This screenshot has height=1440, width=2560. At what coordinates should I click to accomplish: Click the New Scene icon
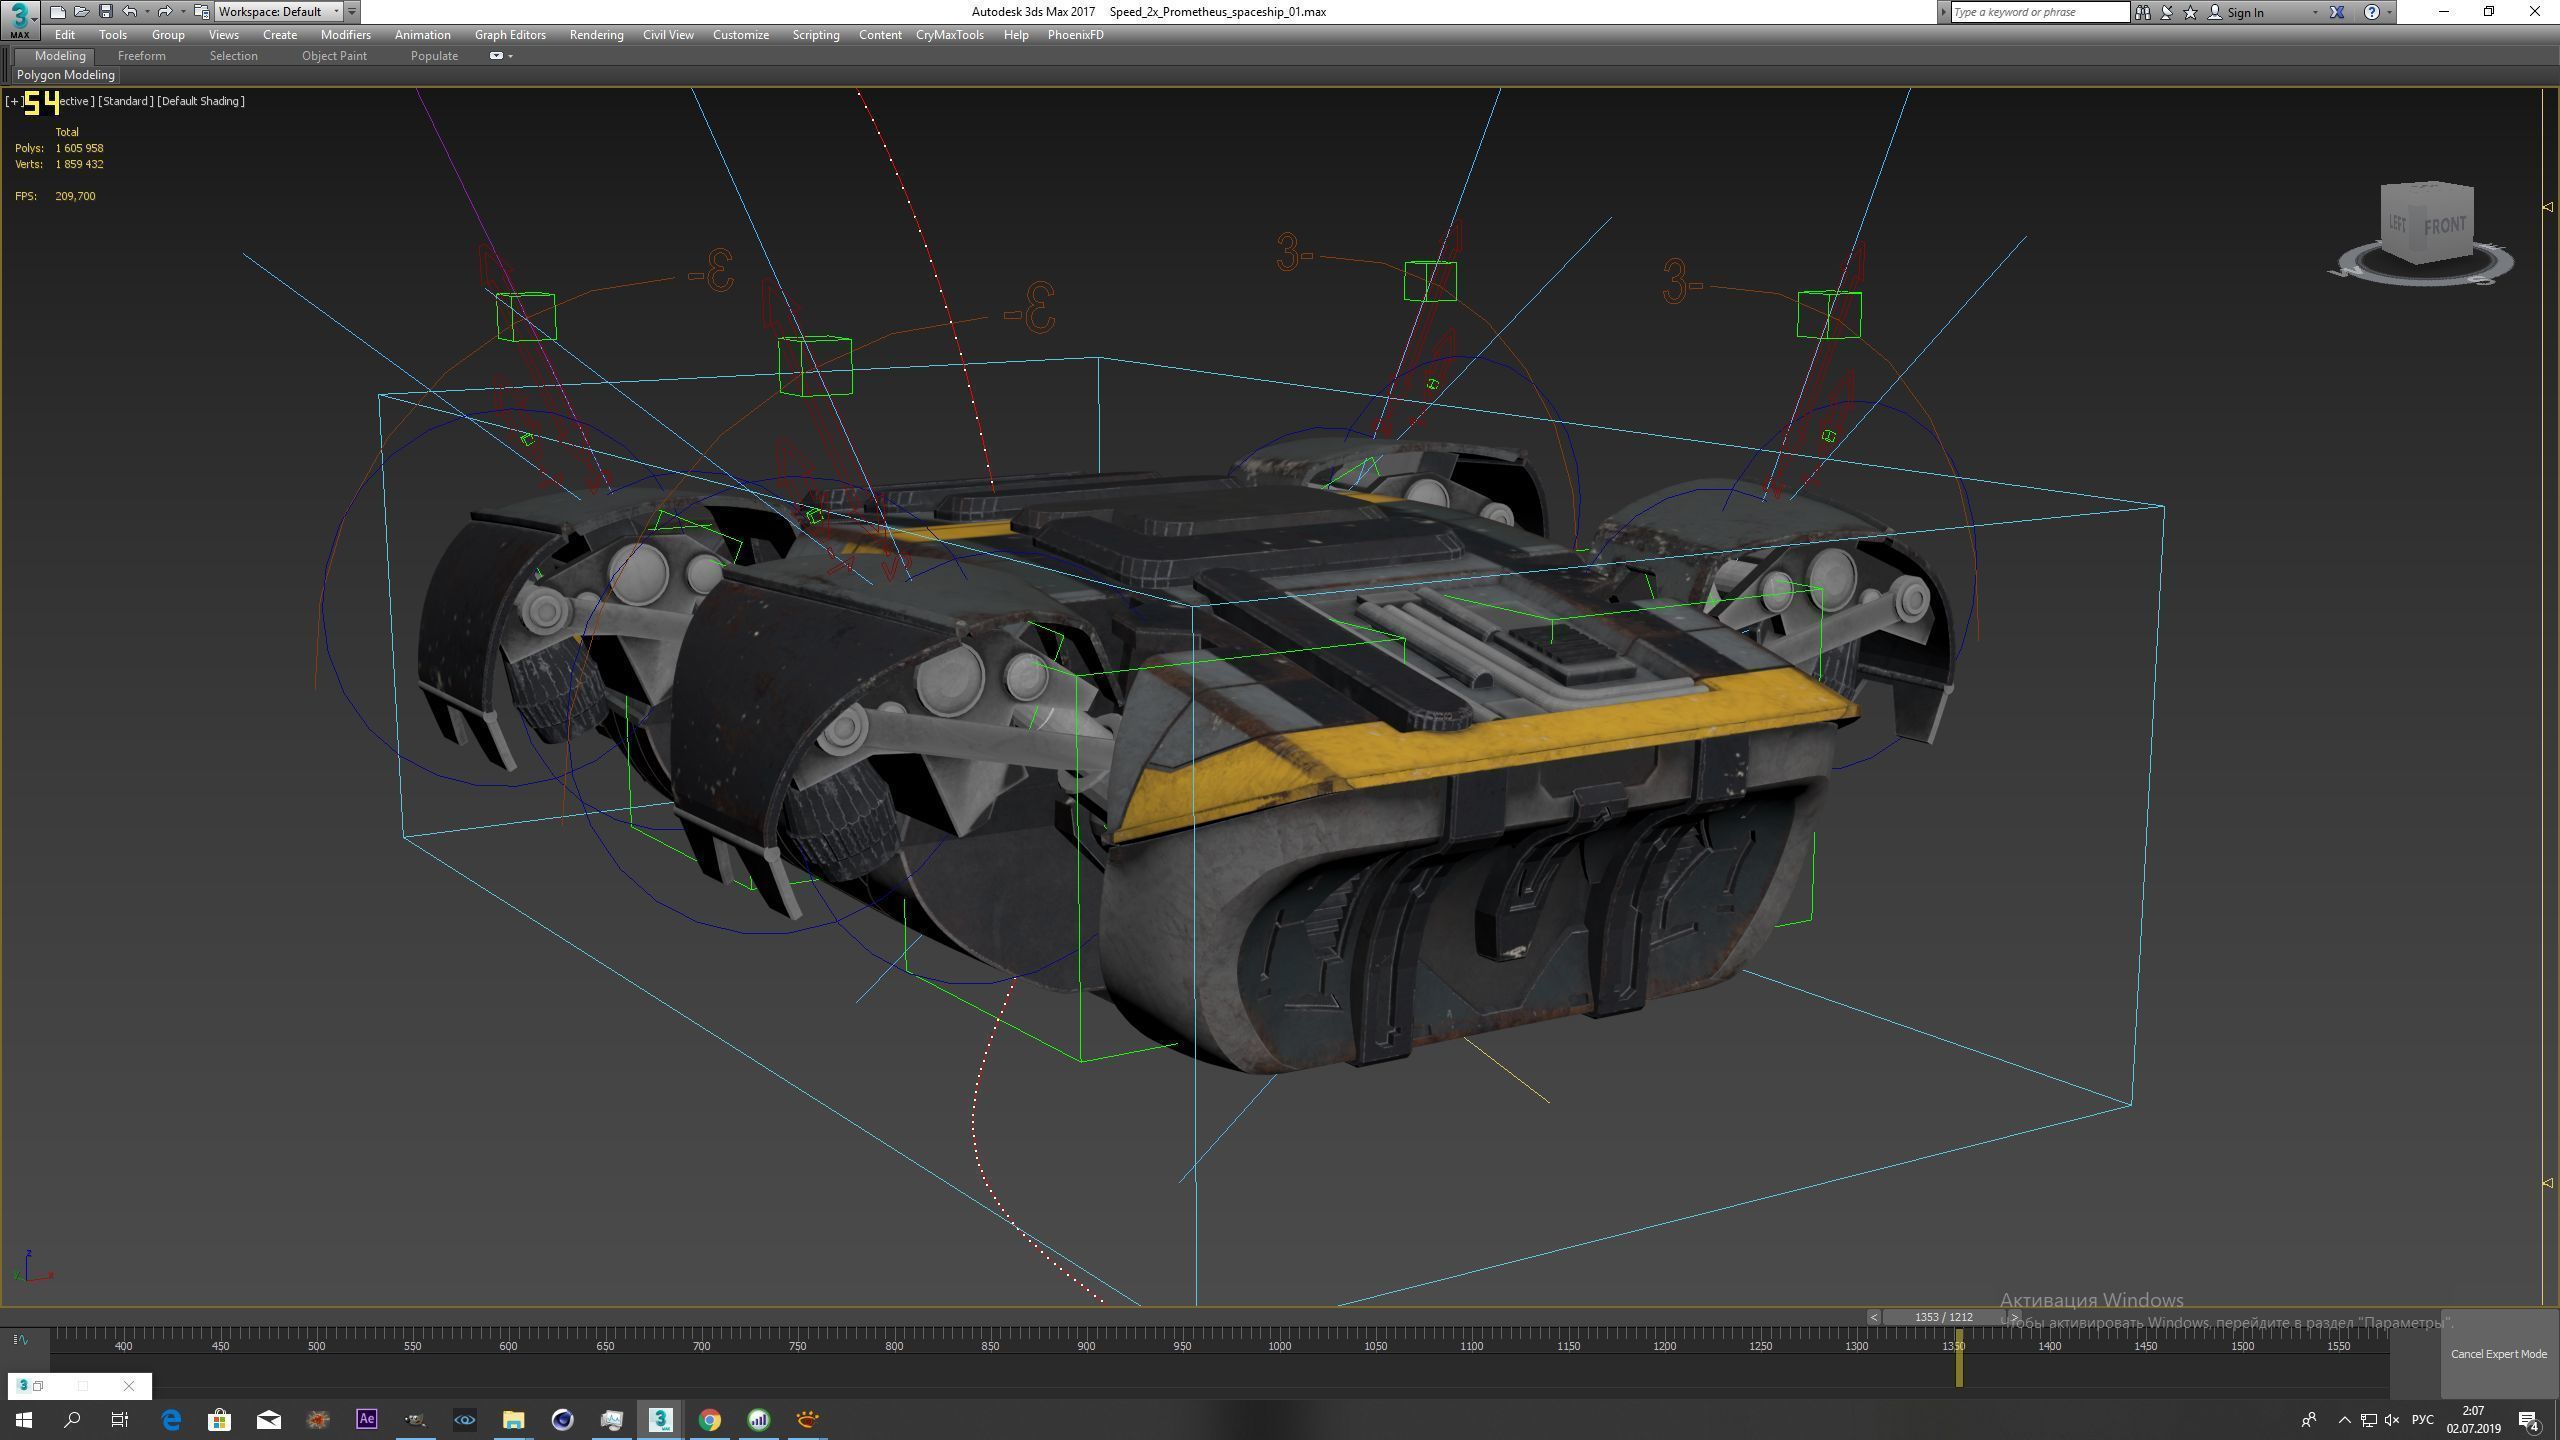tap(57, 12)
